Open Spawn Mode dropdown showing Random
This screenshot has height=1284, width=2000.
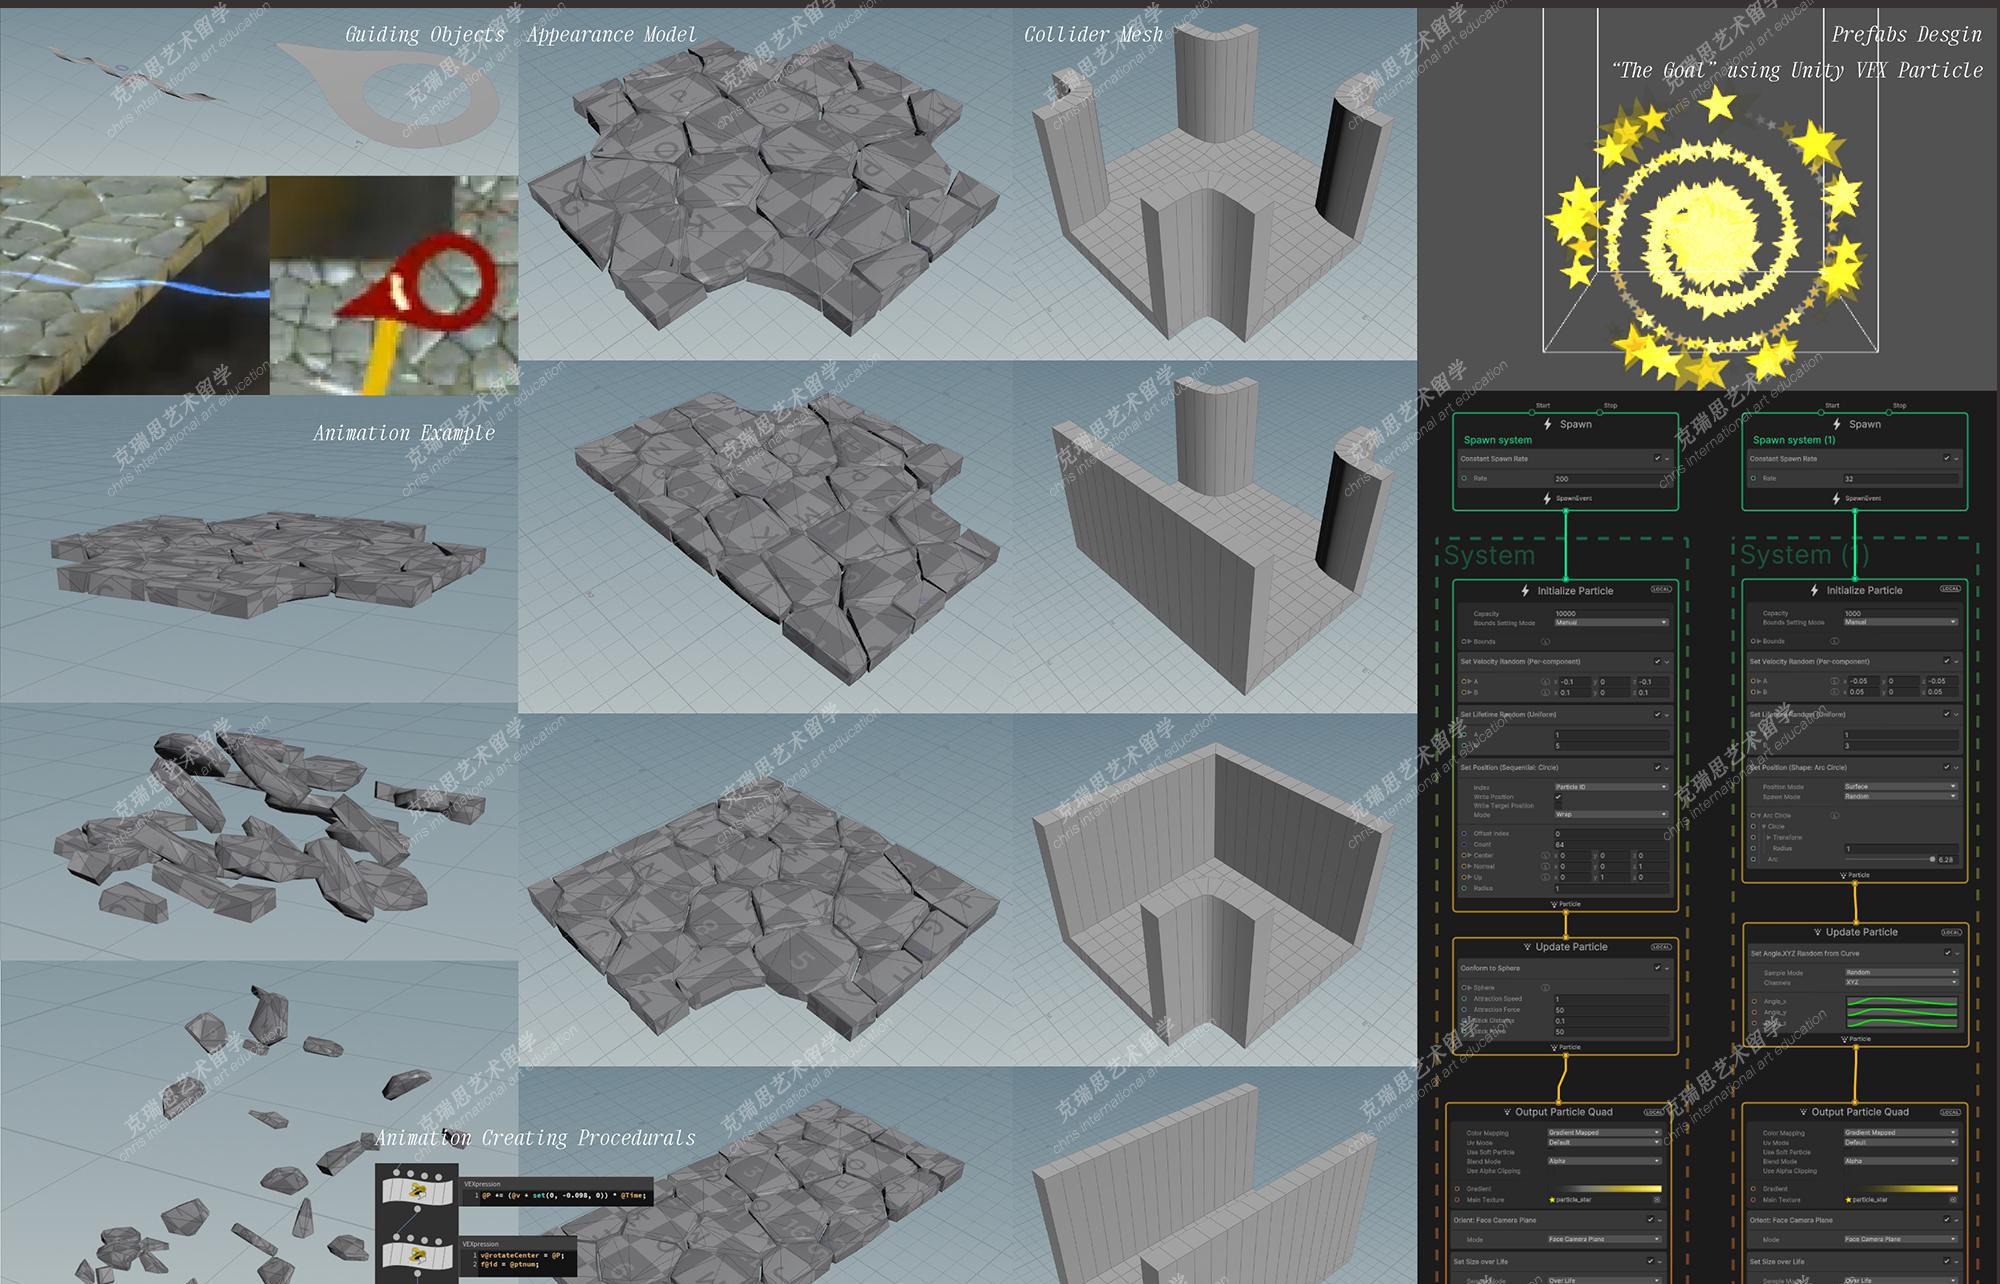pyautogui.click(x=1900, y=796)
